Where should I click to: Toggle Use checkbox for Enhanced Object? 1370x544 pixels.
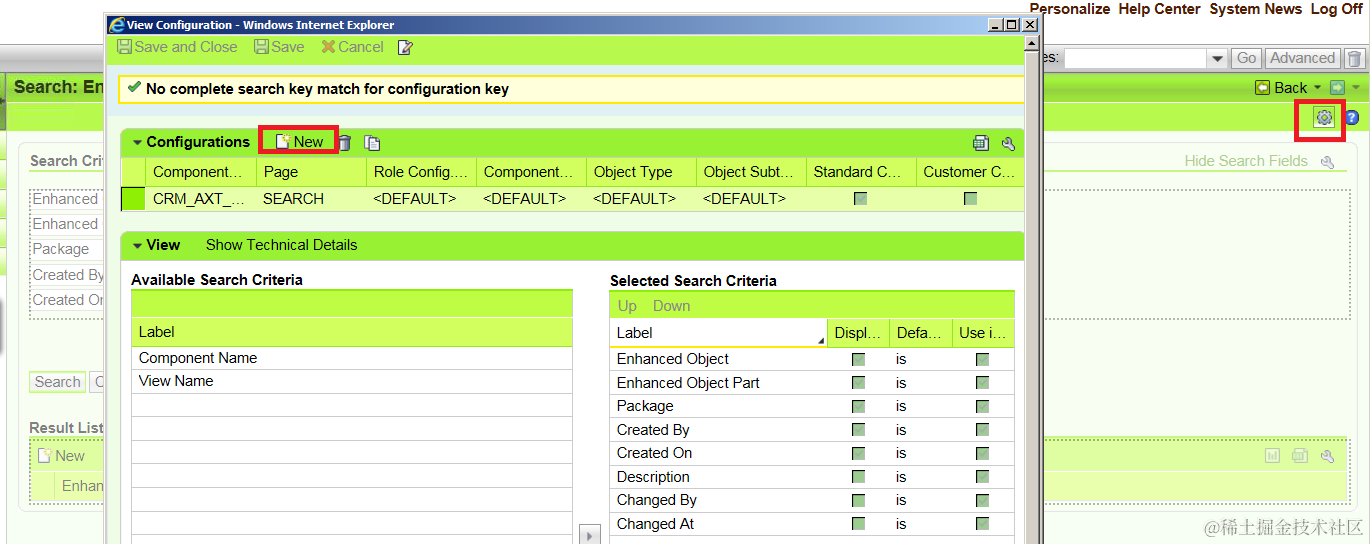982,359
